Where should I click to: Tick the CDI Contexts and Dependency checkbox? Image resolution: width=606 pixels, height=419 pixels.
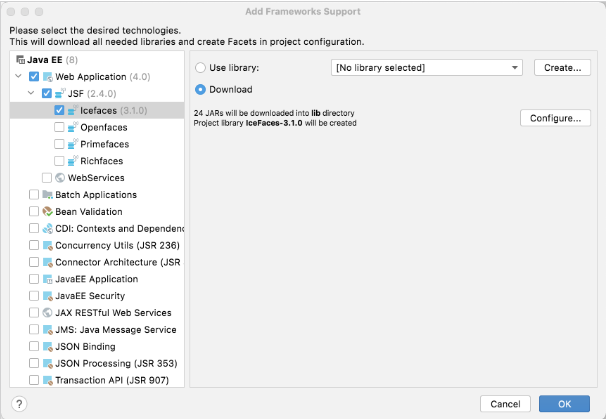tap(34, 228)
